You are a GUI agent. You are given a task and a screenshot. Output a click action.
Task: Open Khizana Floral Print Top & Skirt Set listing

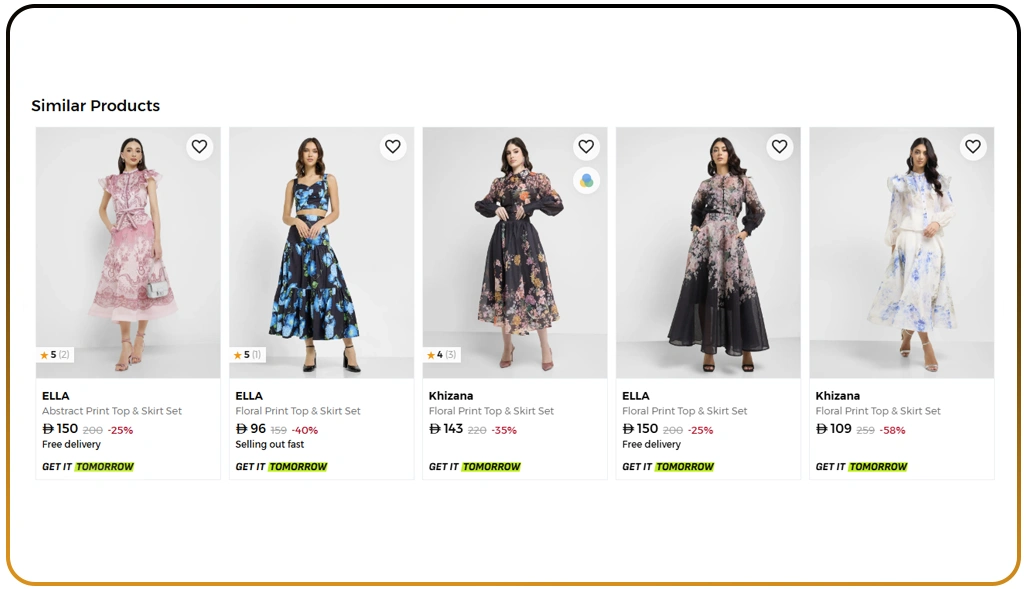coord(491,410)
